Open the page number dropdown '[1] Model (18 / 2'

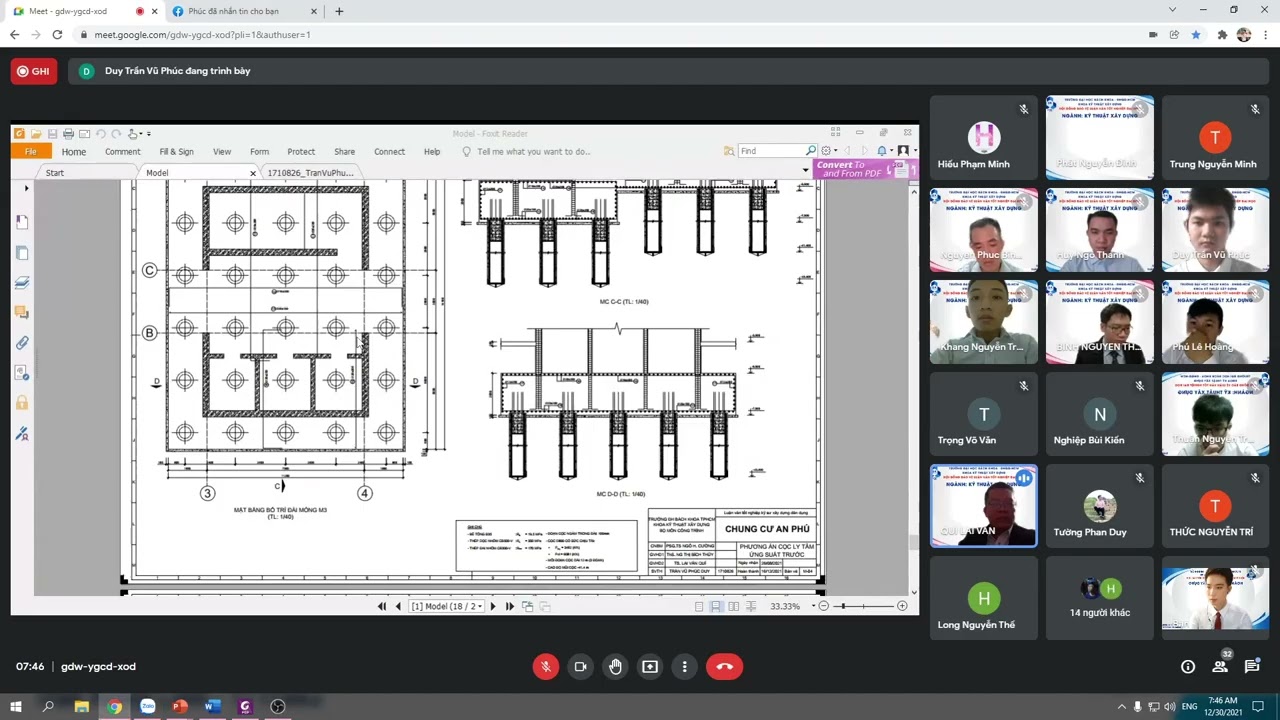[447, 606]
